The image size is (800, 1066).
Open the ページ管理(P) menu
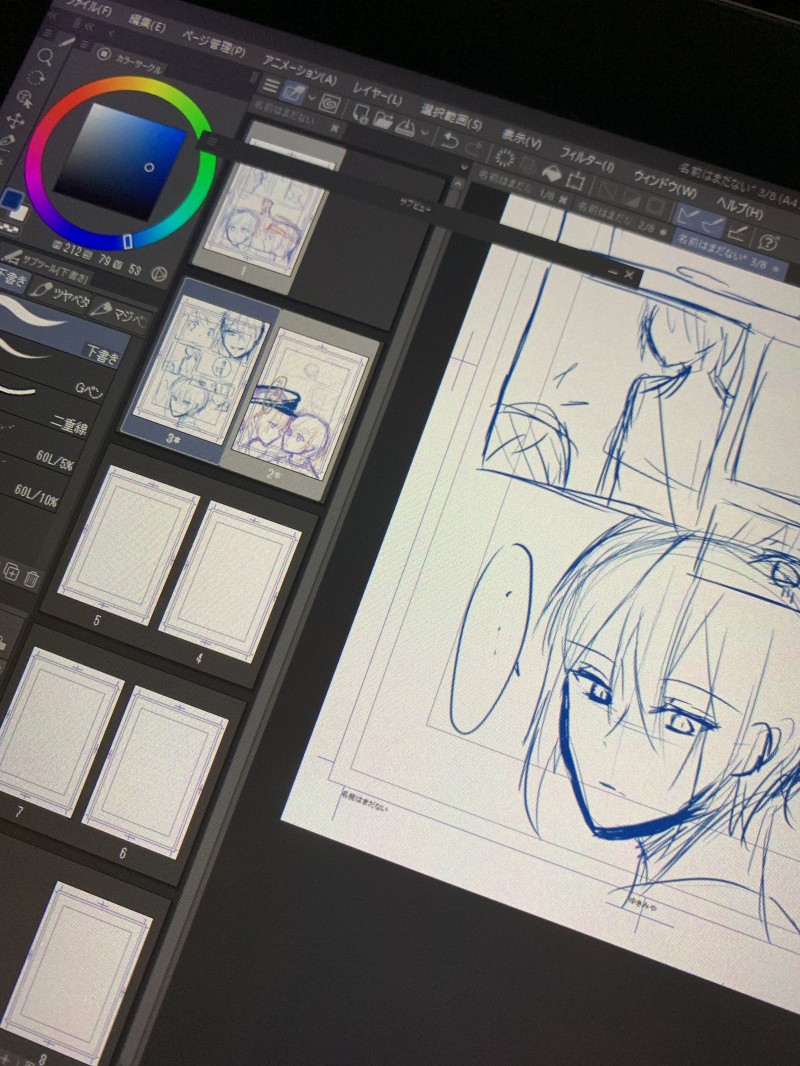(213, 42)
